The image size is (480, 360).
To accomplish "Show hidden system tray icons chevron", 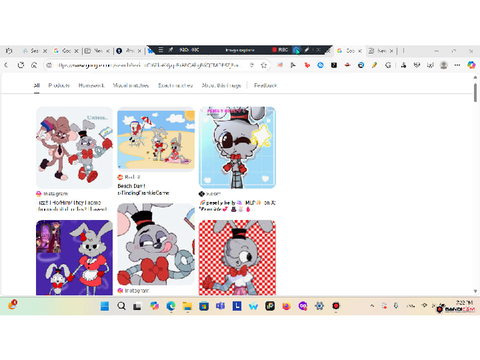I will tap(372, 305).
